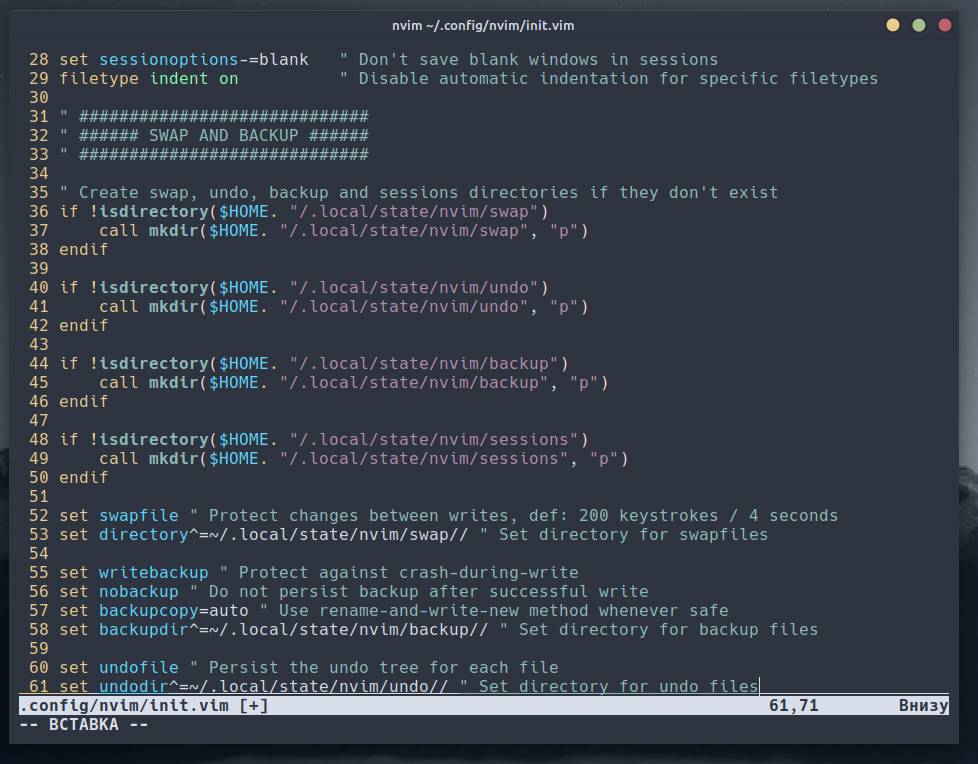Click the green maximize window button
The height and width of the screenshot is (764, 978).
(x=919, y=25)
